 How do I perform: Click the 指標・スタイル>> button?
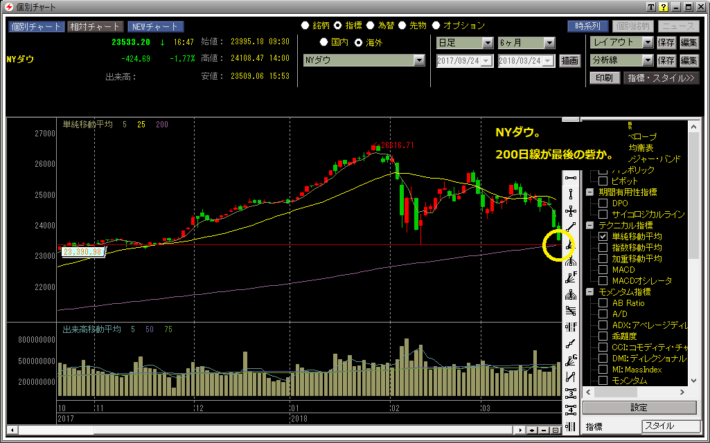pos(661,78)
